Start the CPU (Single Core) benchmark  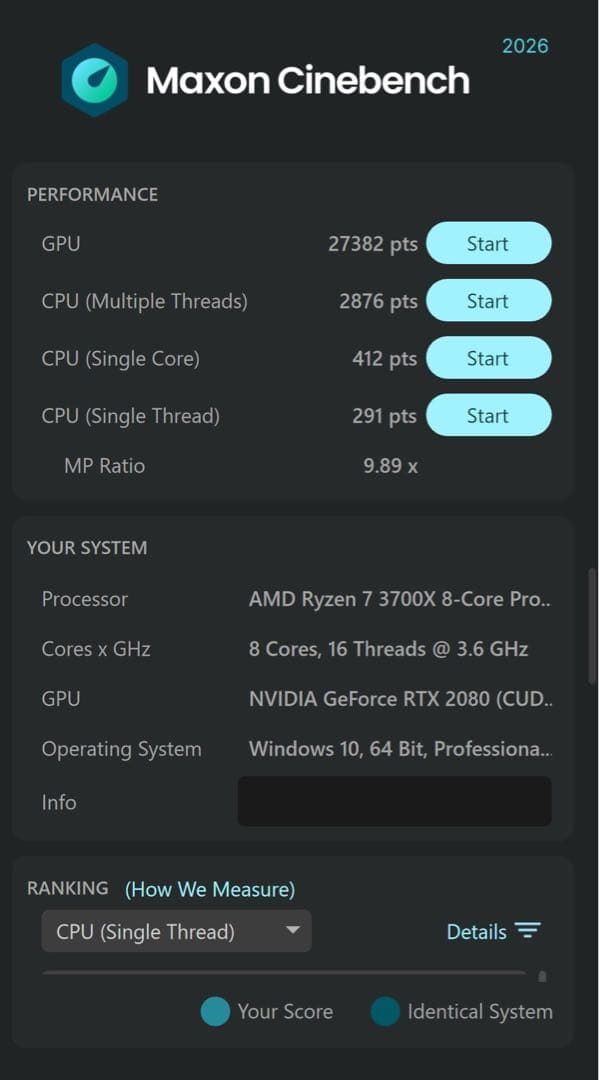click(x=489, y=357)
